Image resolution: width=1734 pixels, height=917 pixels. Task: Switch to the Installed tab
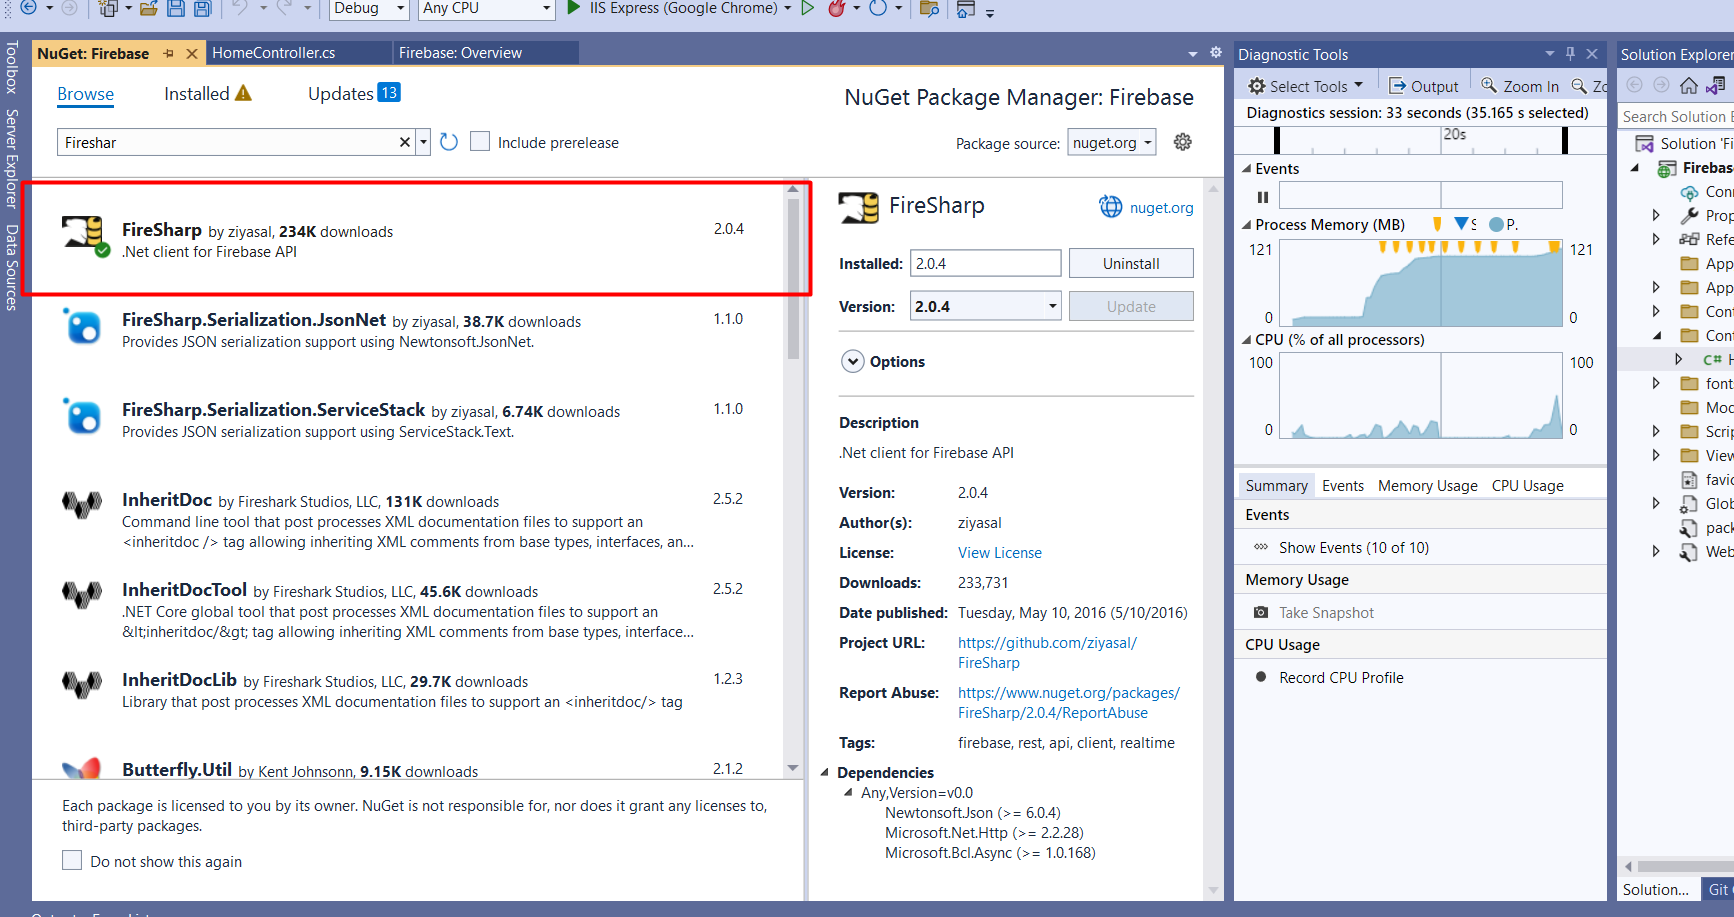(x=208, y=93)
